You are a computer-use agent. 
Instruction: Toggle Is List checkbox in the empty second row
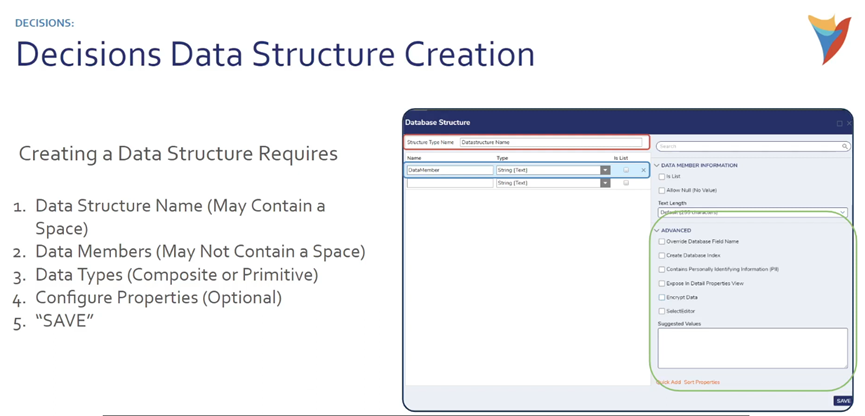(x=626, y=183)
